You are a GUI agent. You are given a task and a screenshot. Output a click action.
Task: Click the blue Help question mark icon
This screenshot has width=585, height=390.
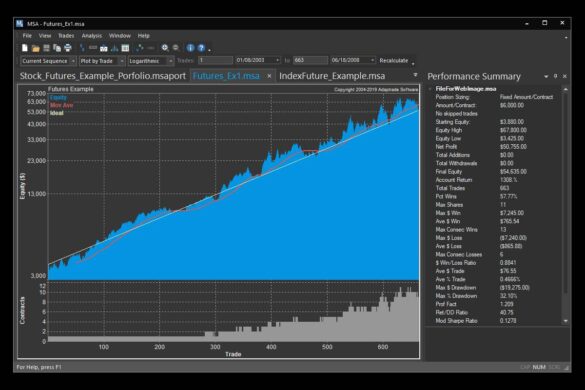point(201,48)
